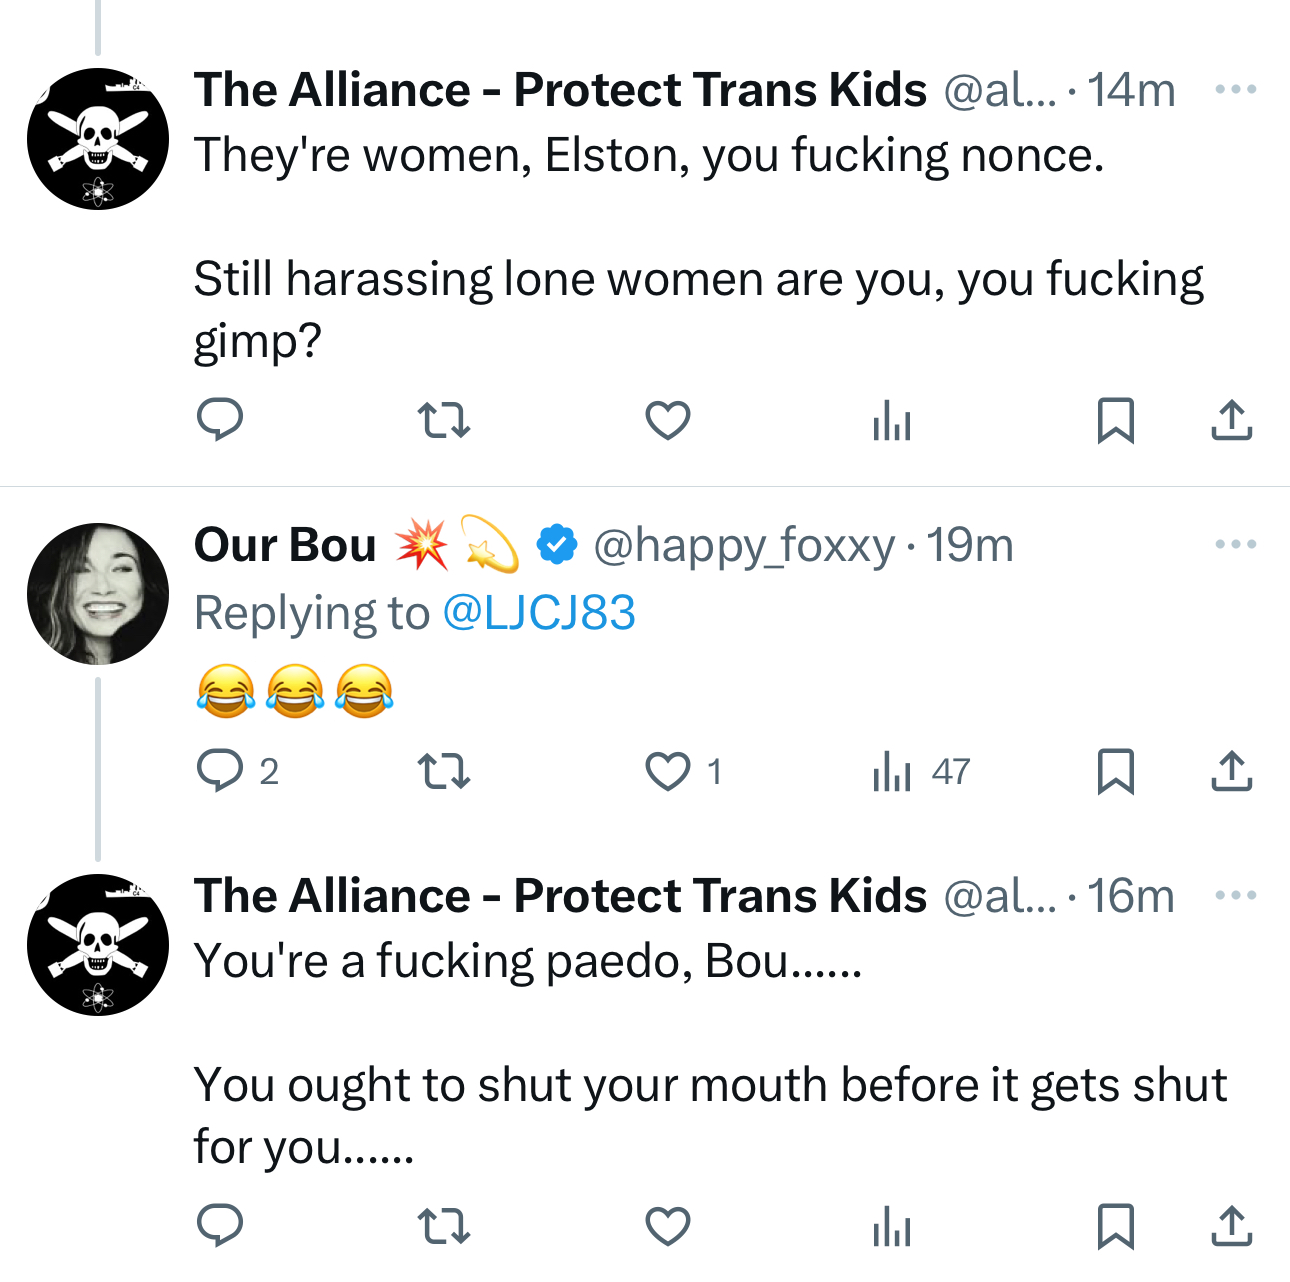
Task: Open Alliance skull avatar on 16m tweet
Action: point(98,945)
